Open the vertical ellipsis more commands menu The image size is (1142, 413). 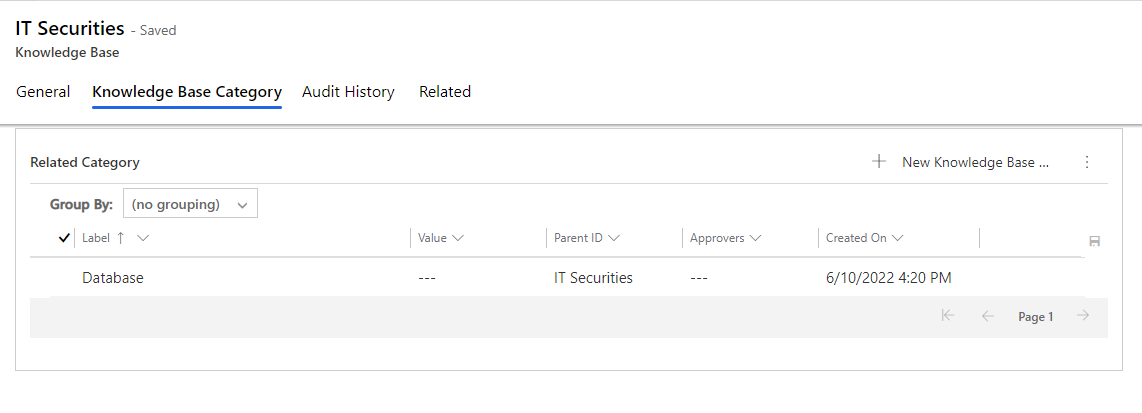pyautogui.click(x=1087, y=162)
